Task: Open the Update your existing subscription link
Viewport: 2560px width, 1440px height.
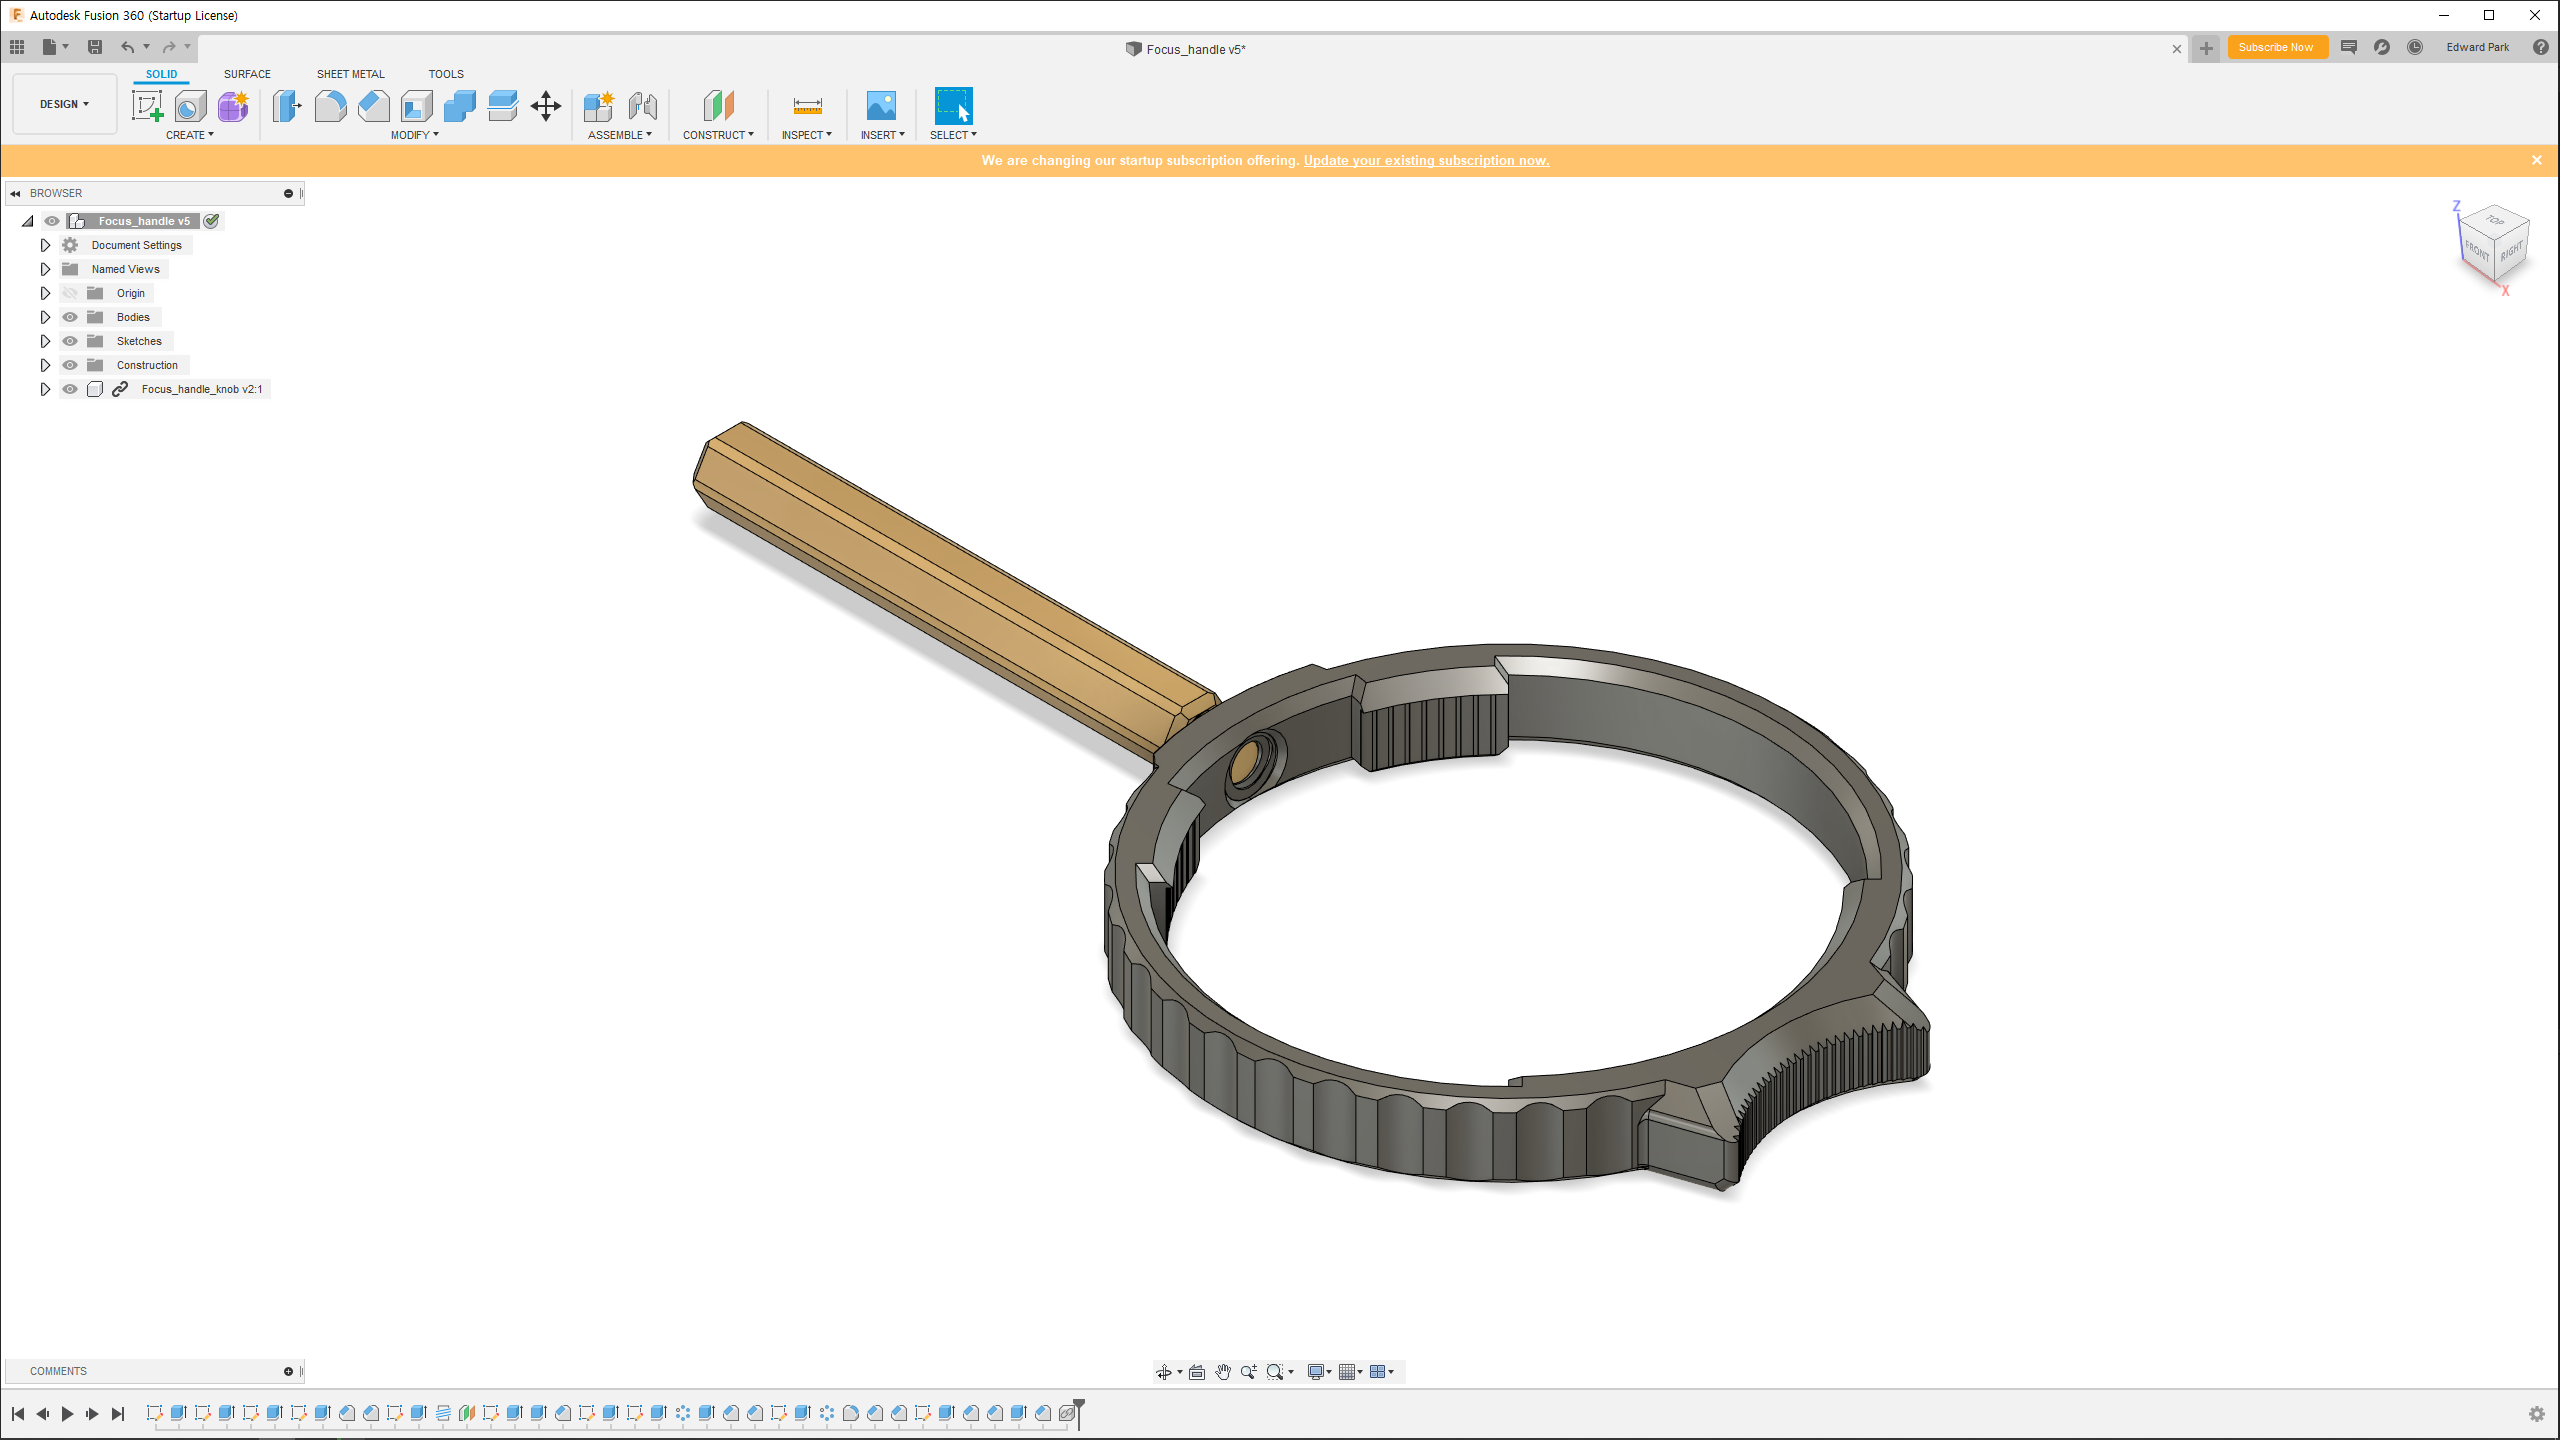Action: 1426,160
